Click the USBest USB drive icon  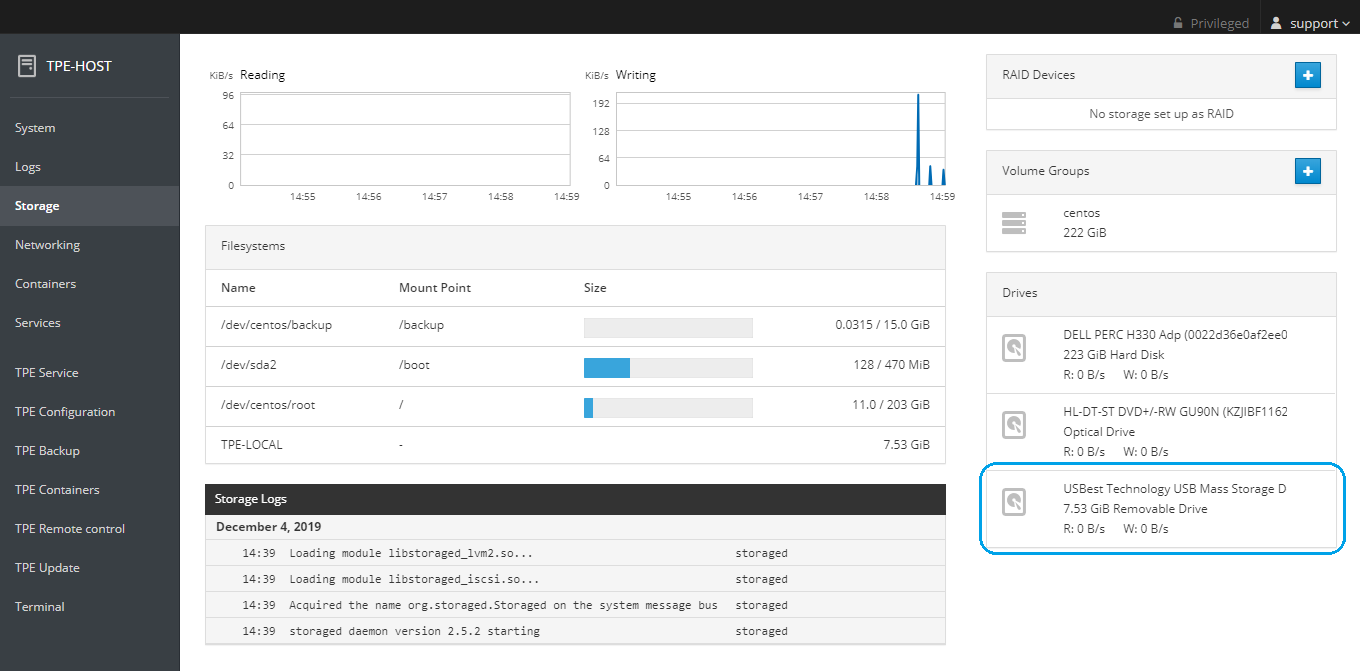click(1014, 502)
